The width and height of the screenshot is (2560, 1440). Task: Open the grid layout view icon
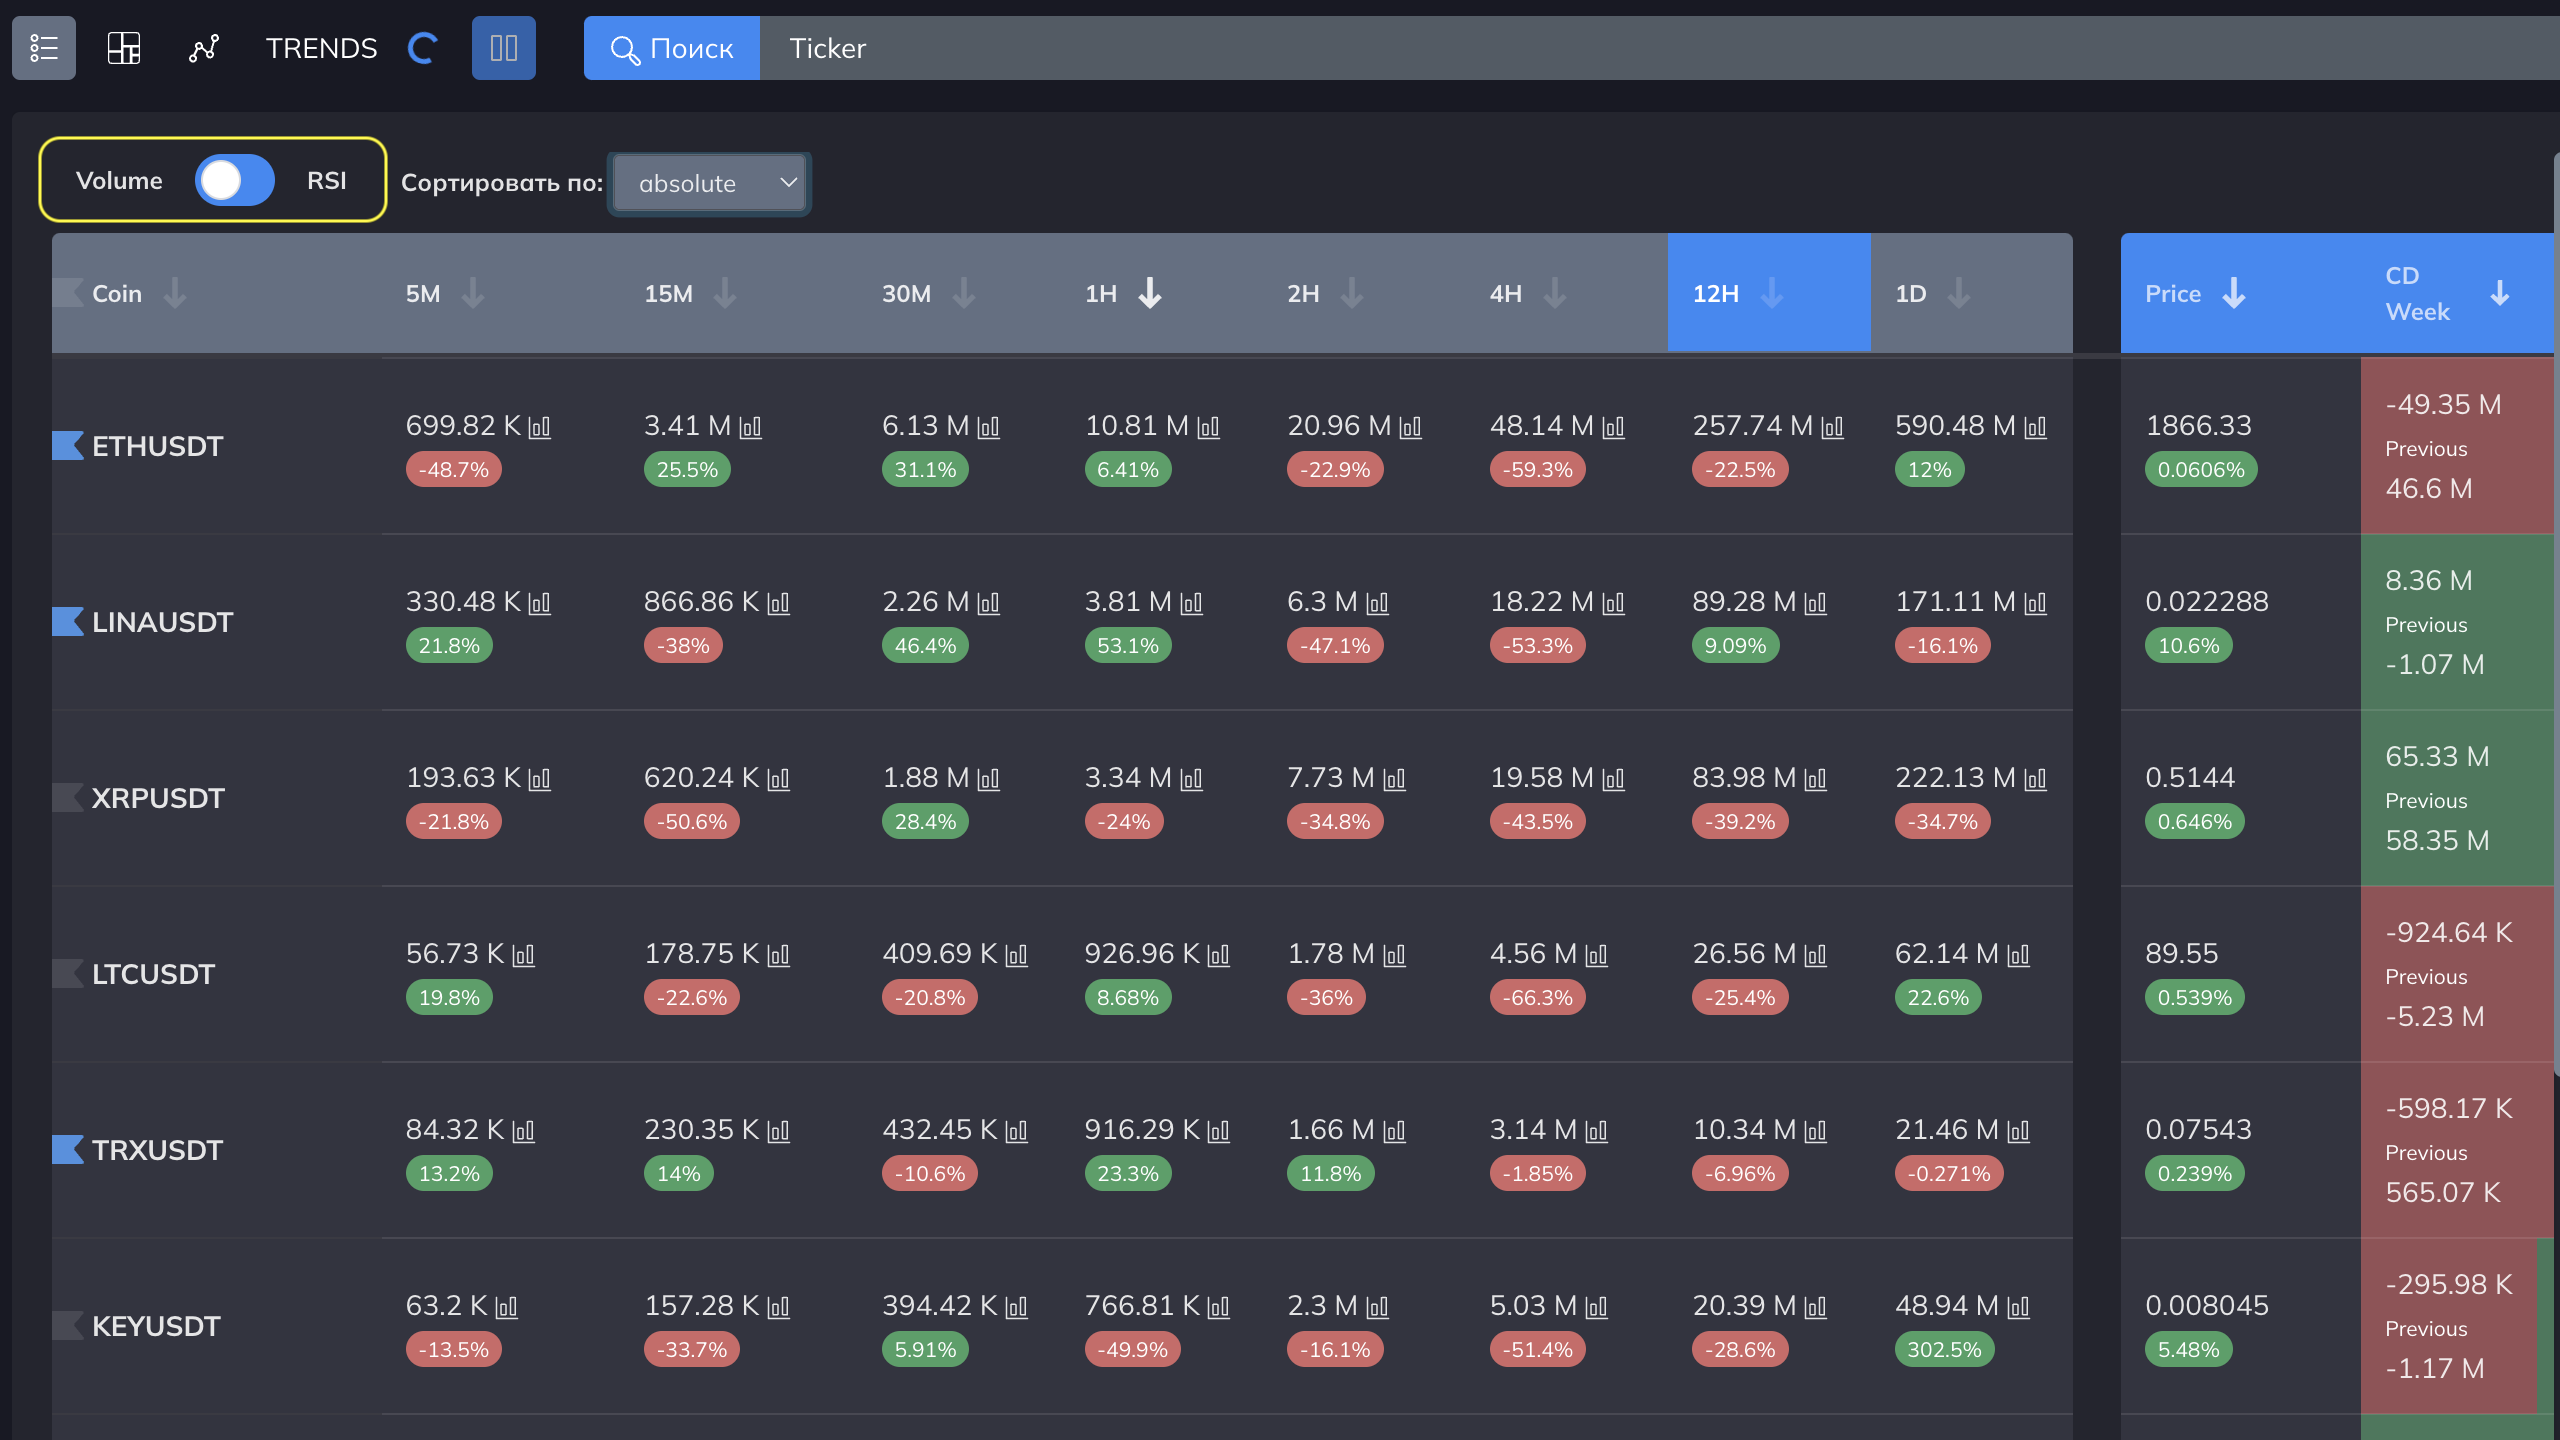[124, 48]
